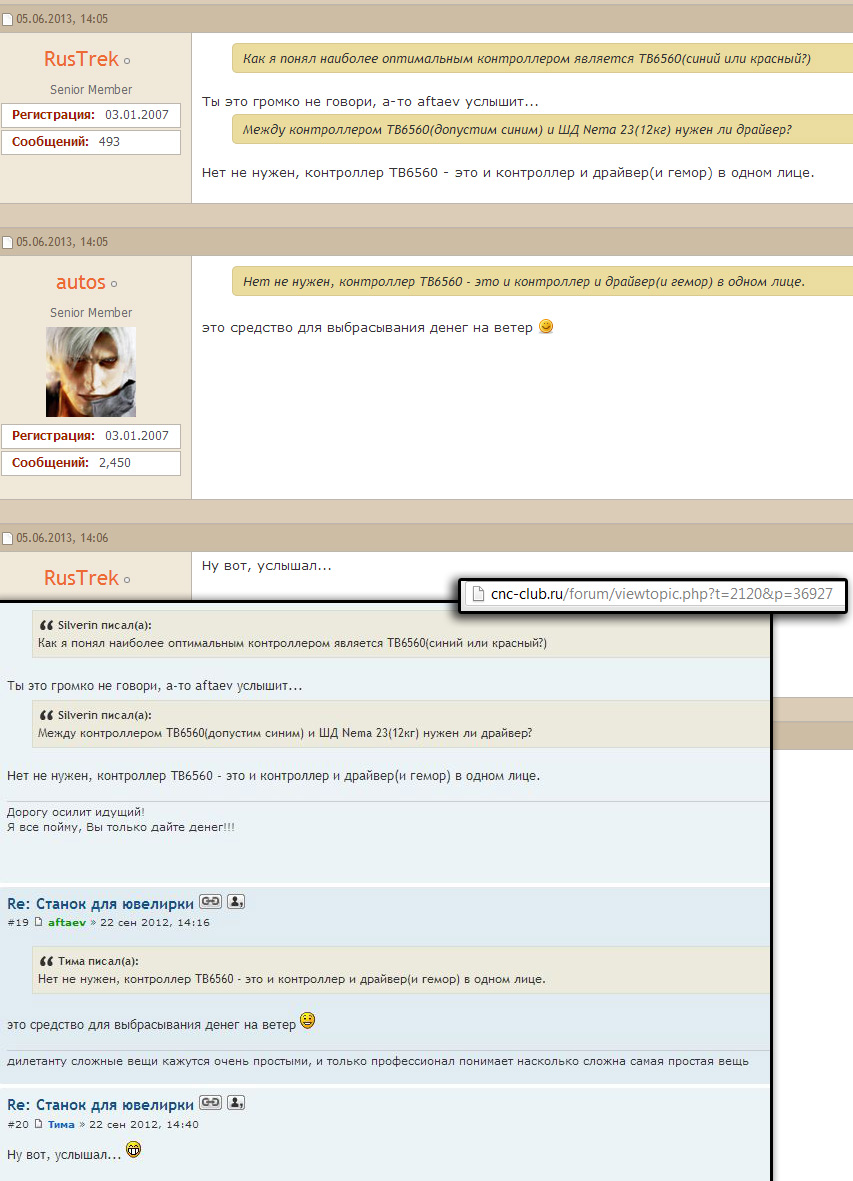This screenshot has height=1181, width=853.
Task: Click emoticon after 'денег на ветер' in post #19
Action: 307,1021
